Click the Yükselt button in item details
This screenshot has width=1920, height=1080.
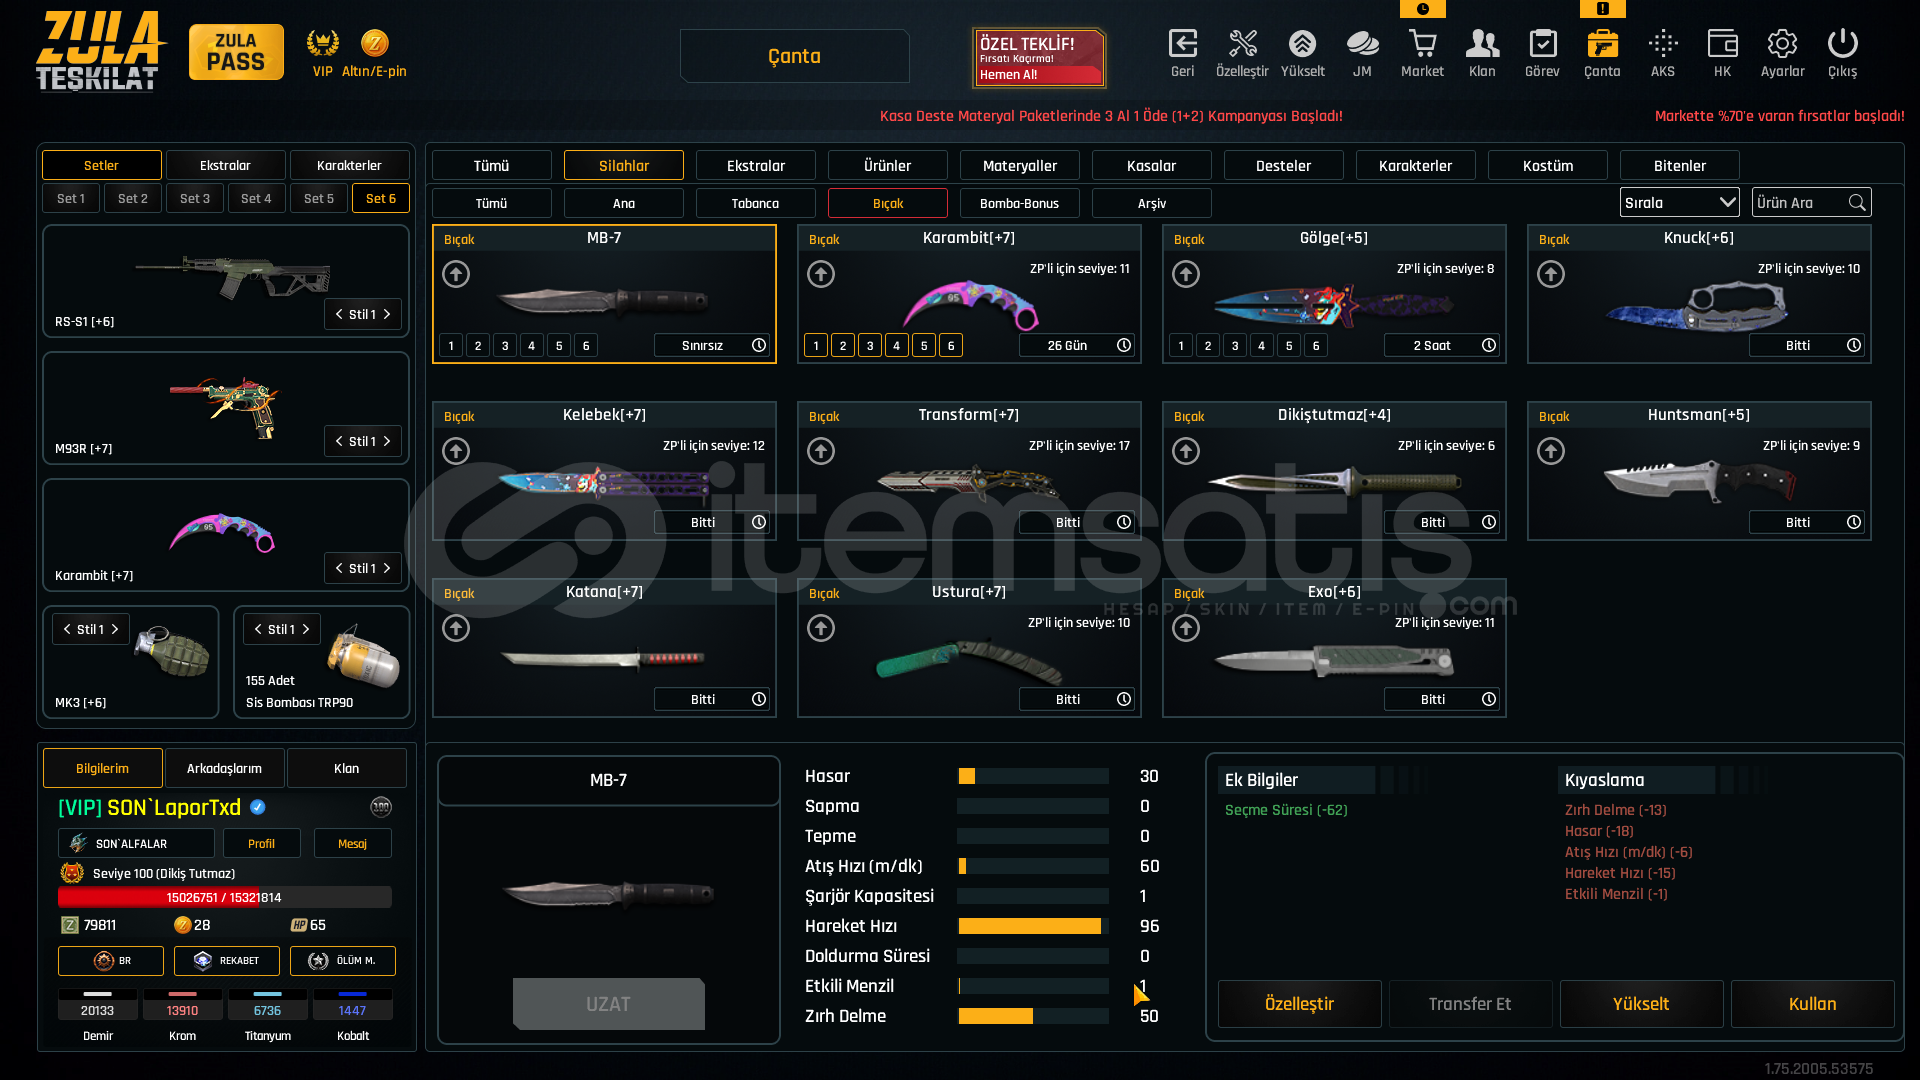pyautogui.click(x=1641, y=1004)
